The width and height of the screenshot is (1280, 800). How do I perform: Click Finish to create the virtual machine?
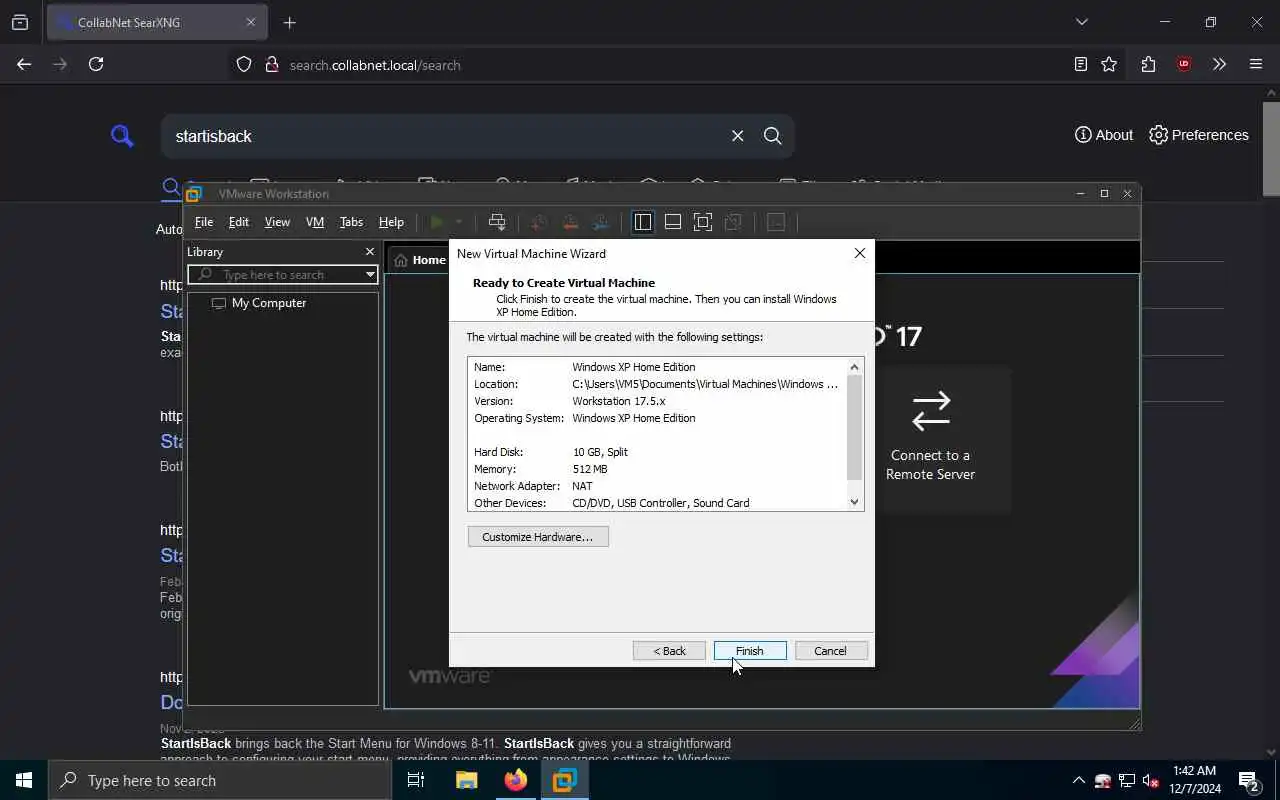point(750,651)
